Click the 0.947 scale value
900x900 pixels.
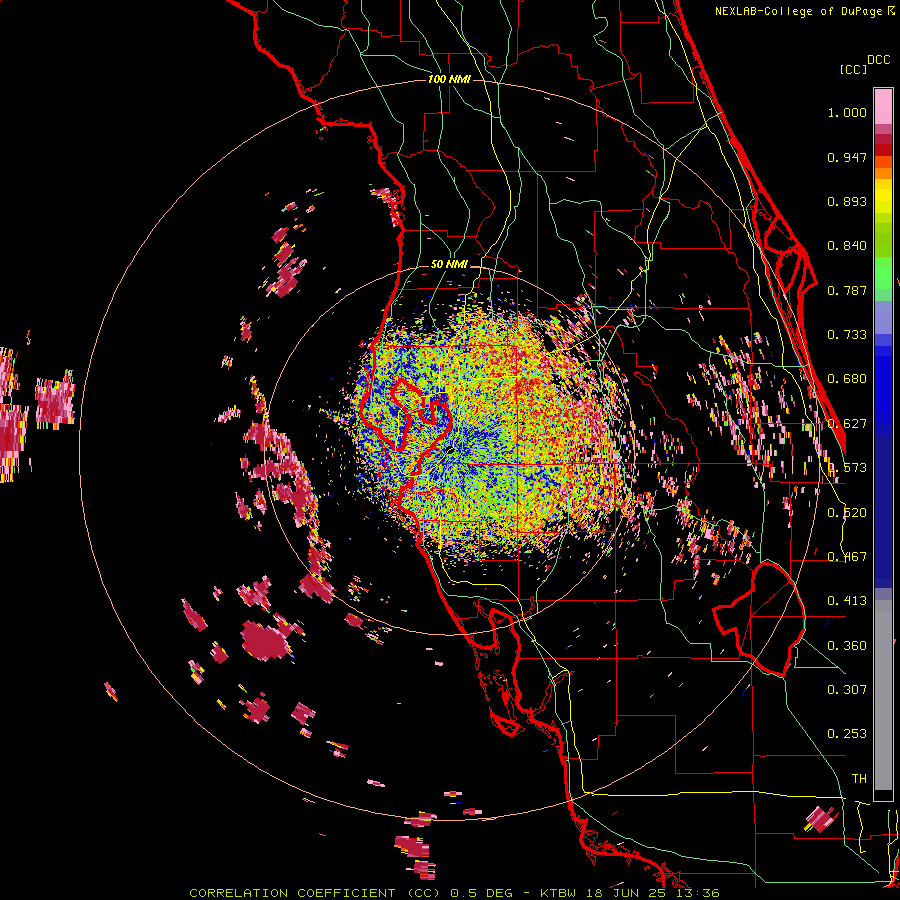coord(847,157)
